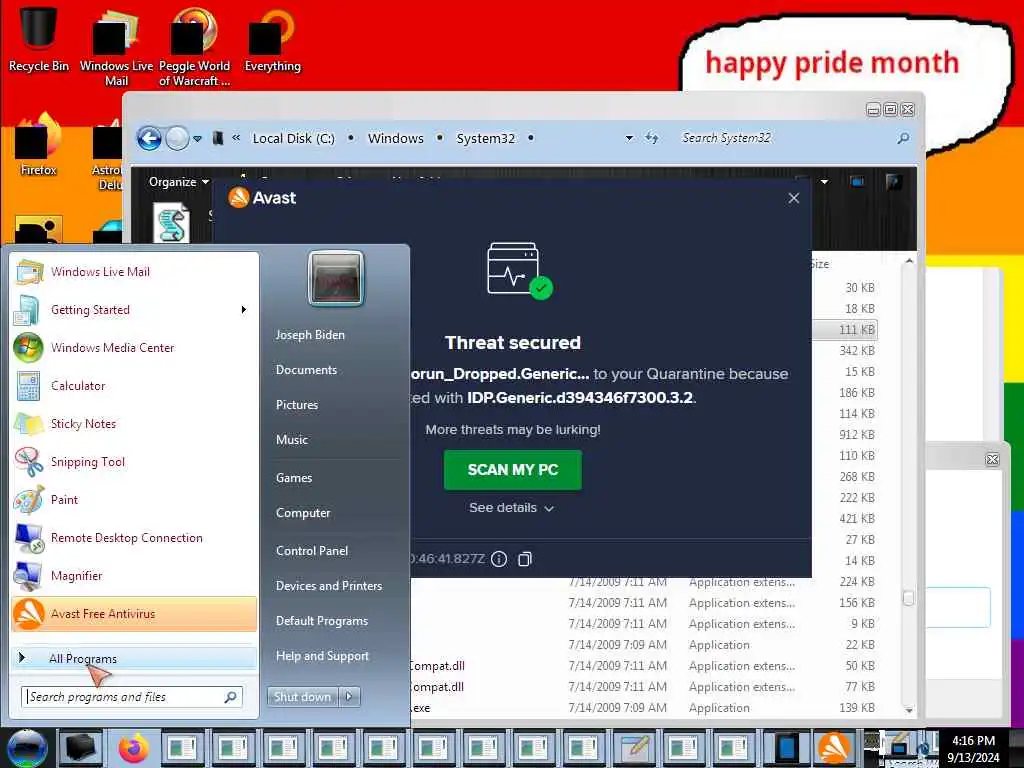Open Pictures from Start menu
Viewport: 1024px width, 768px height.
point(296,405)
